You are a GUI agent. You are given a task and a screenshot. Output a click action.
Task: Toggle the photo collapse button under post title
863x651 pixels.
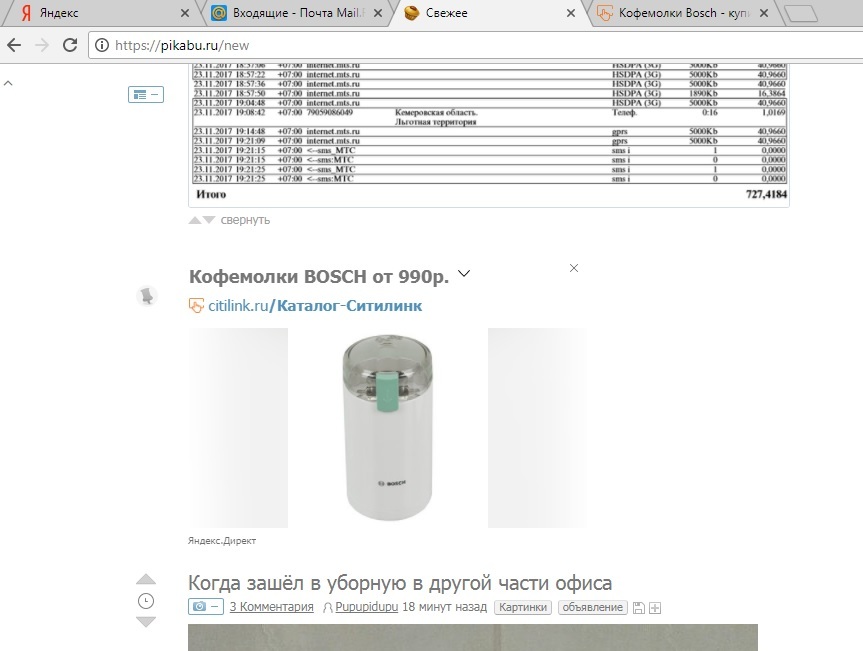pyautogui.click(x=206, y=606)
